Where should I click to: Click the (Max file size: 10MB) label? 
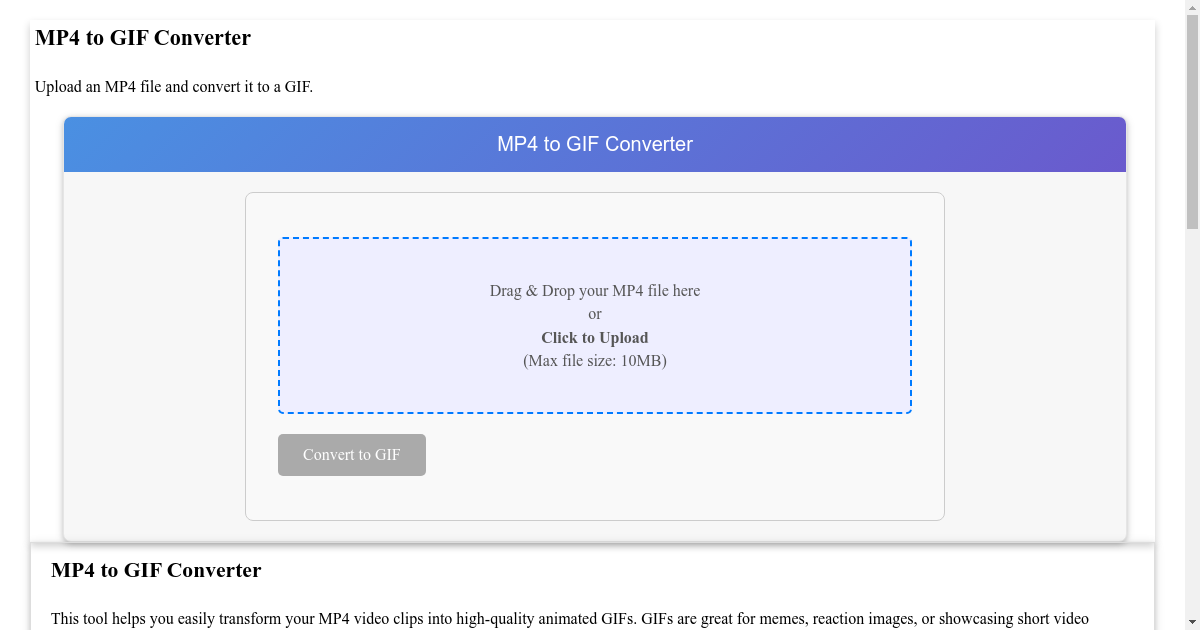[x=595, y=361]
